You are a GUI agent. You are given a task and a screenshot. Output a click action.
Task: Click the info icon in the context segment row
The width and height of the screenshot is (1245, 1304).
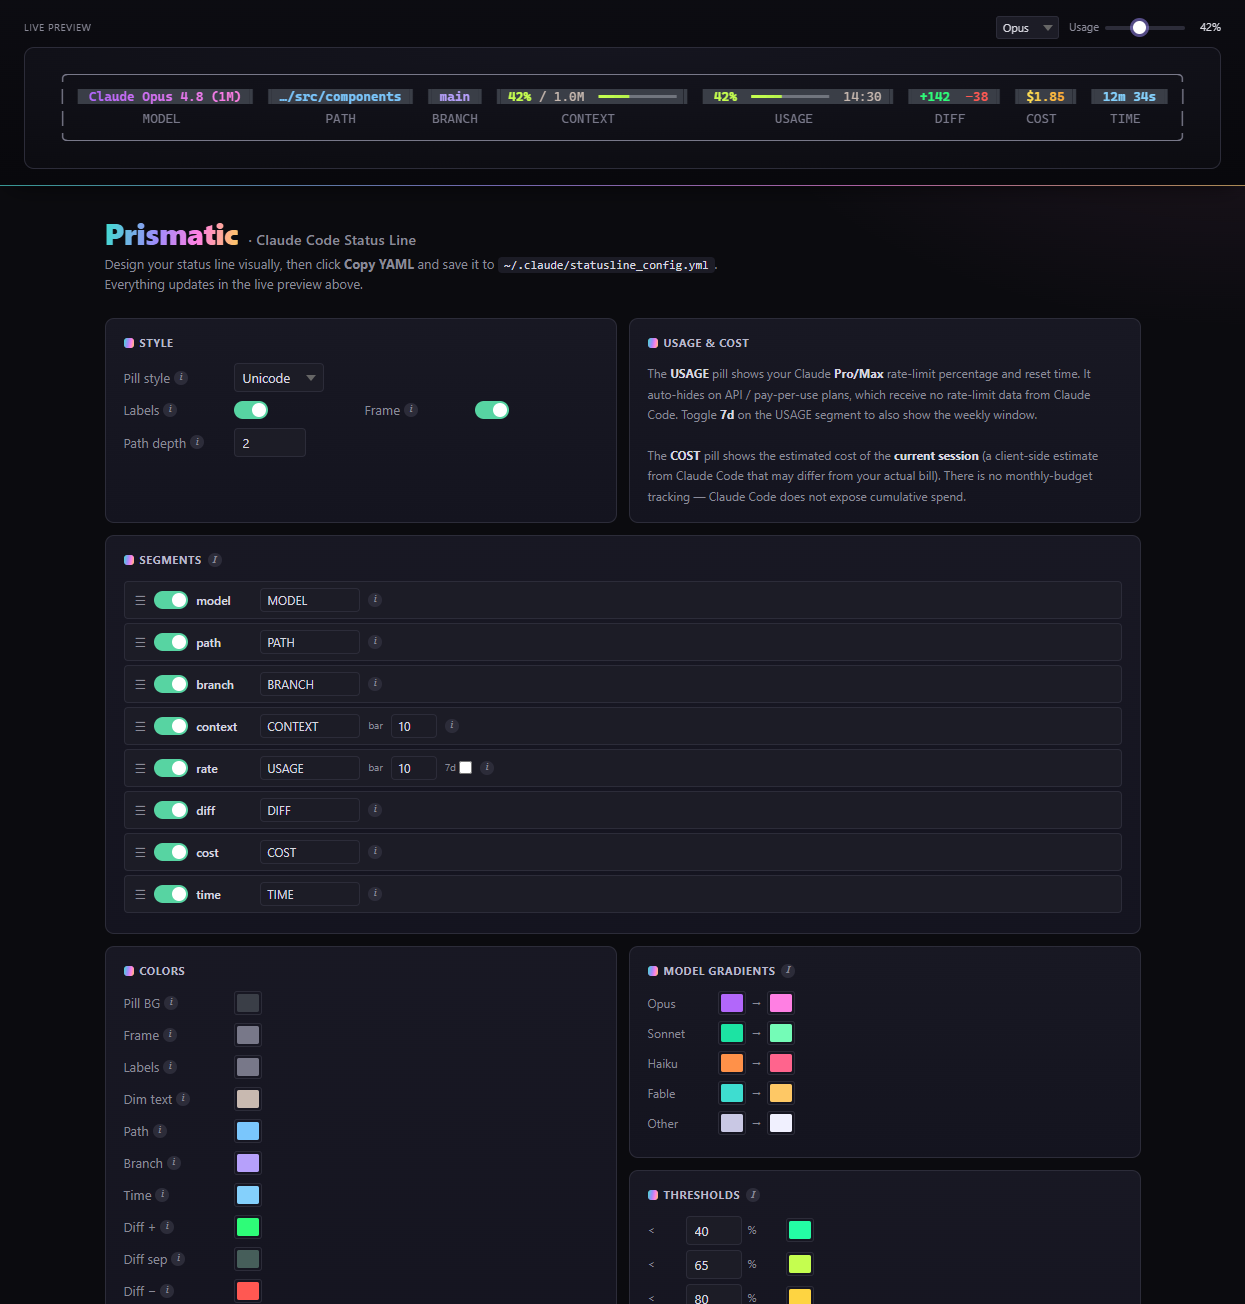click(452, 726)
